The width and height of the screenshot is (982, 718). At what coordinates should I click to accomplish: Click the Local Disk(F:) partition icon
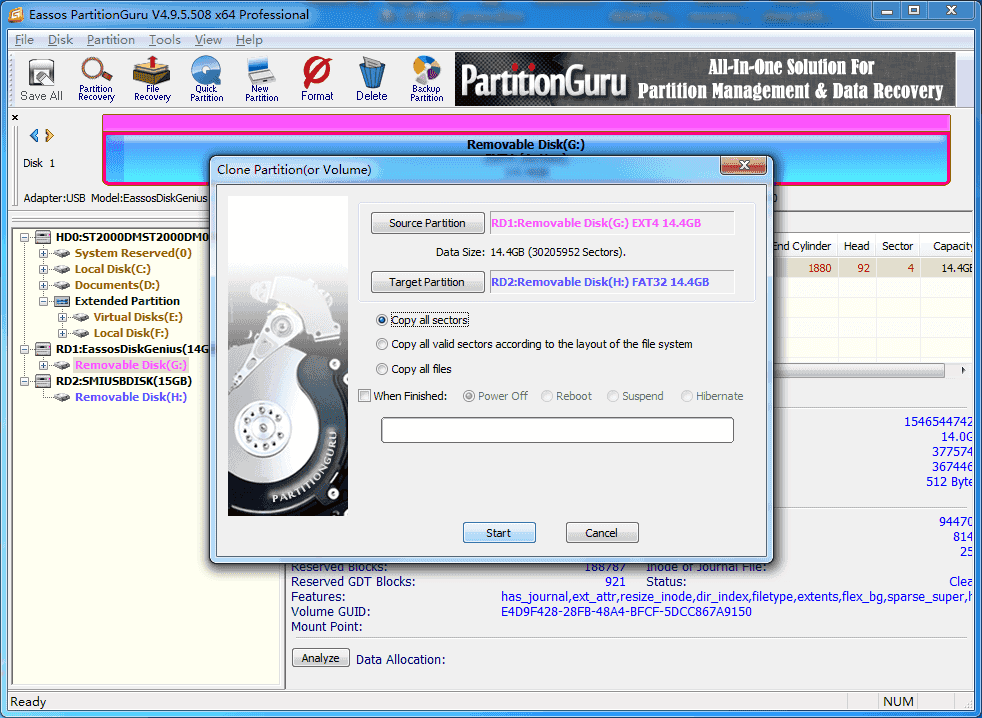point(81,333)
